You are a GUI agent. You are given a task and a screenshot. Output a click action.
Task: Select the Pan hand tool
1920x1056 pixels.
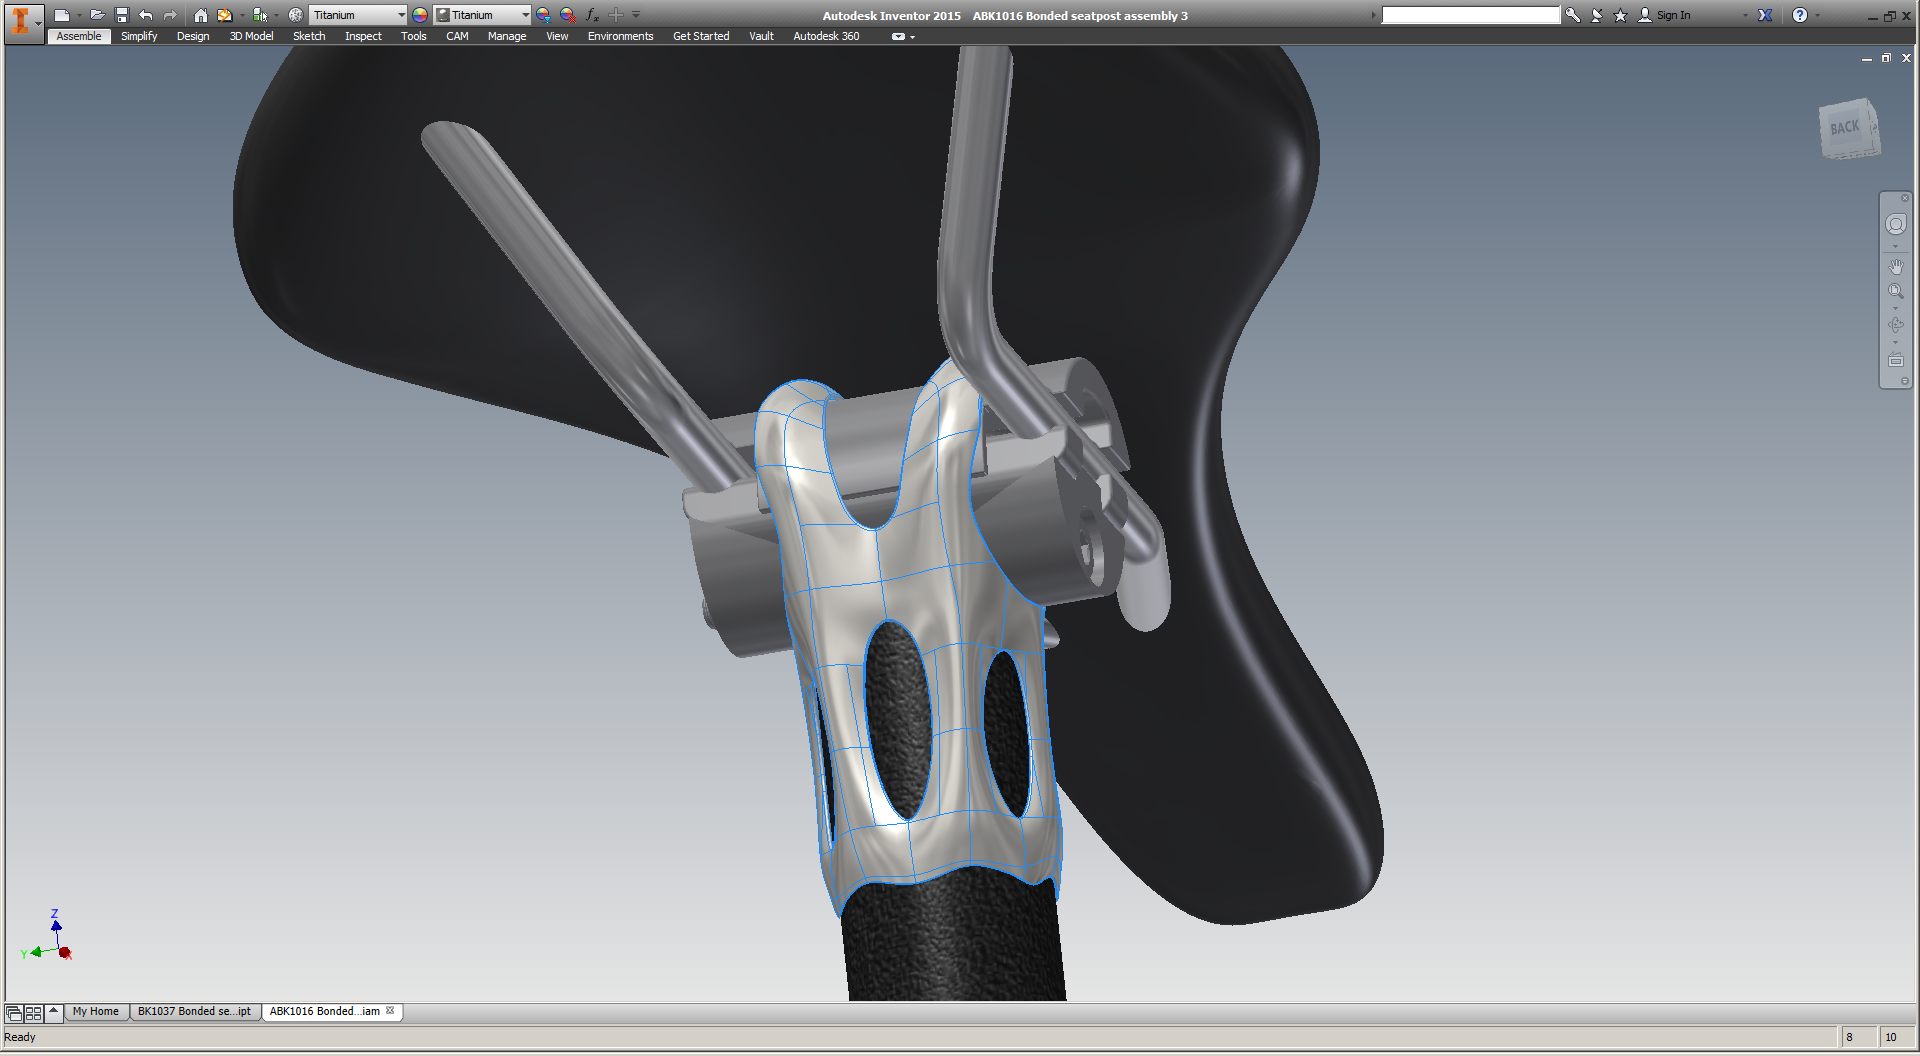(1896, 266)
